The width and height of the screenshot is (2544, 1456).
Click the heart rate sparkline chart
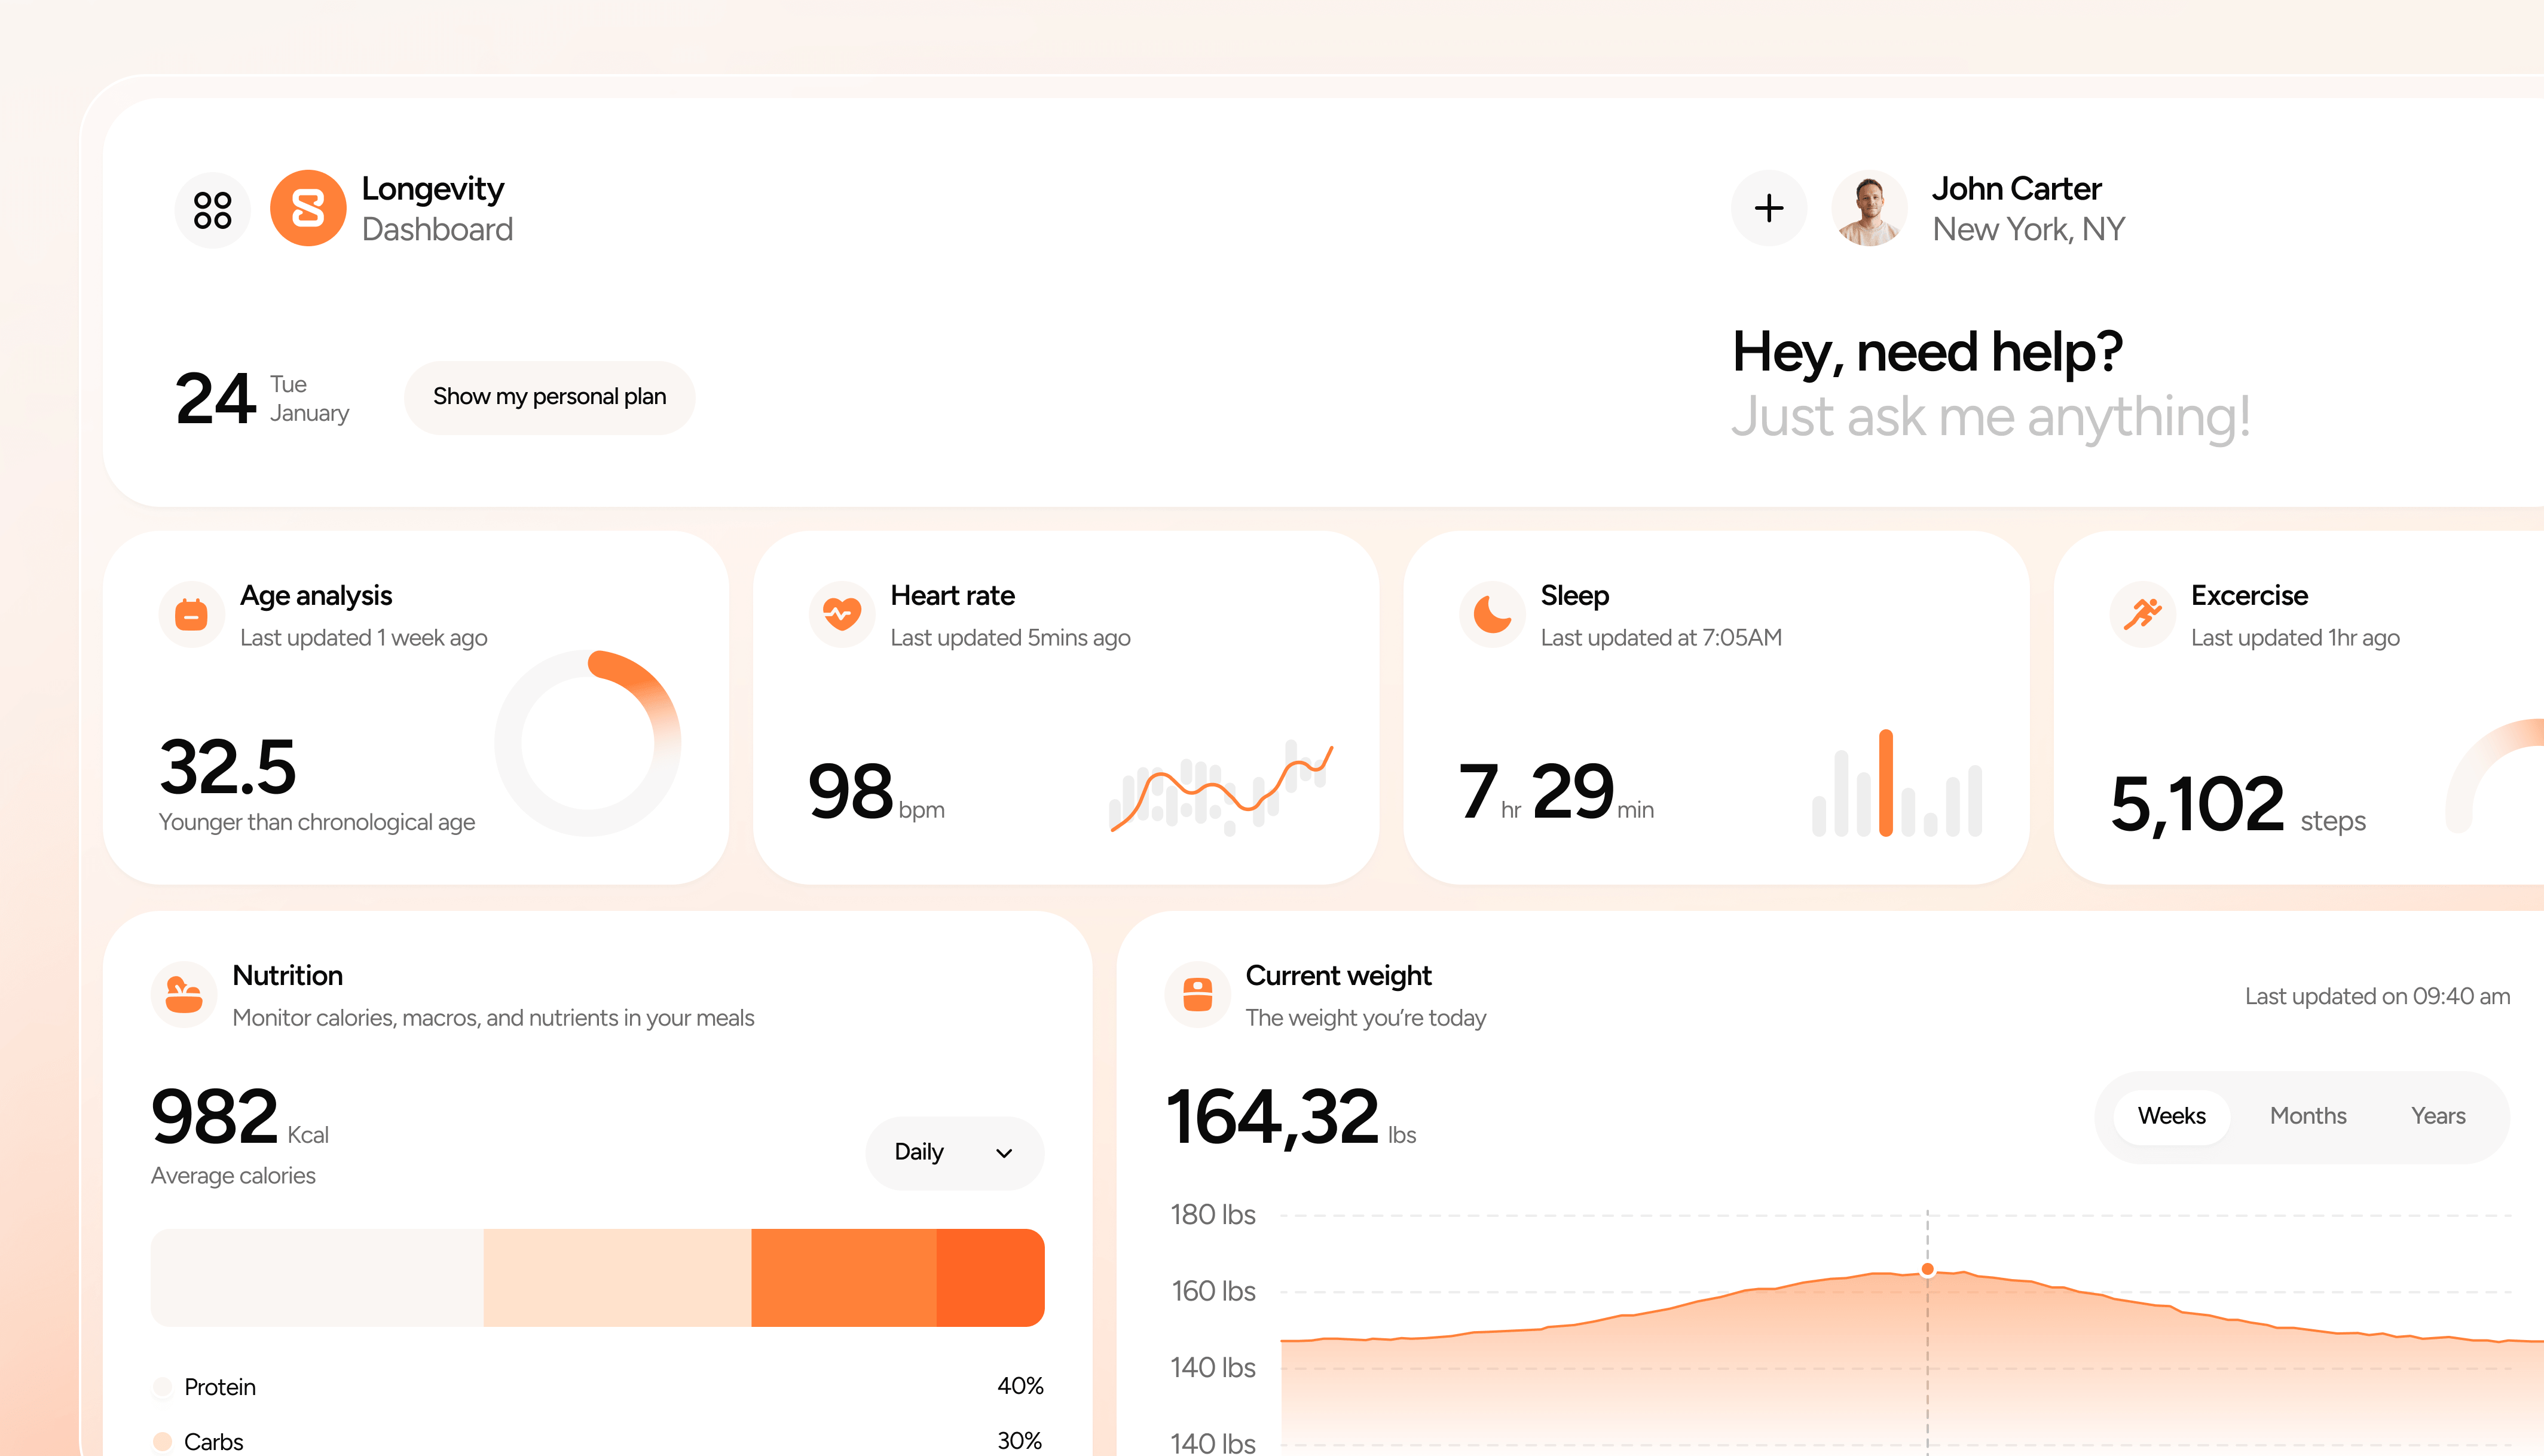(x=1221, y=789)
